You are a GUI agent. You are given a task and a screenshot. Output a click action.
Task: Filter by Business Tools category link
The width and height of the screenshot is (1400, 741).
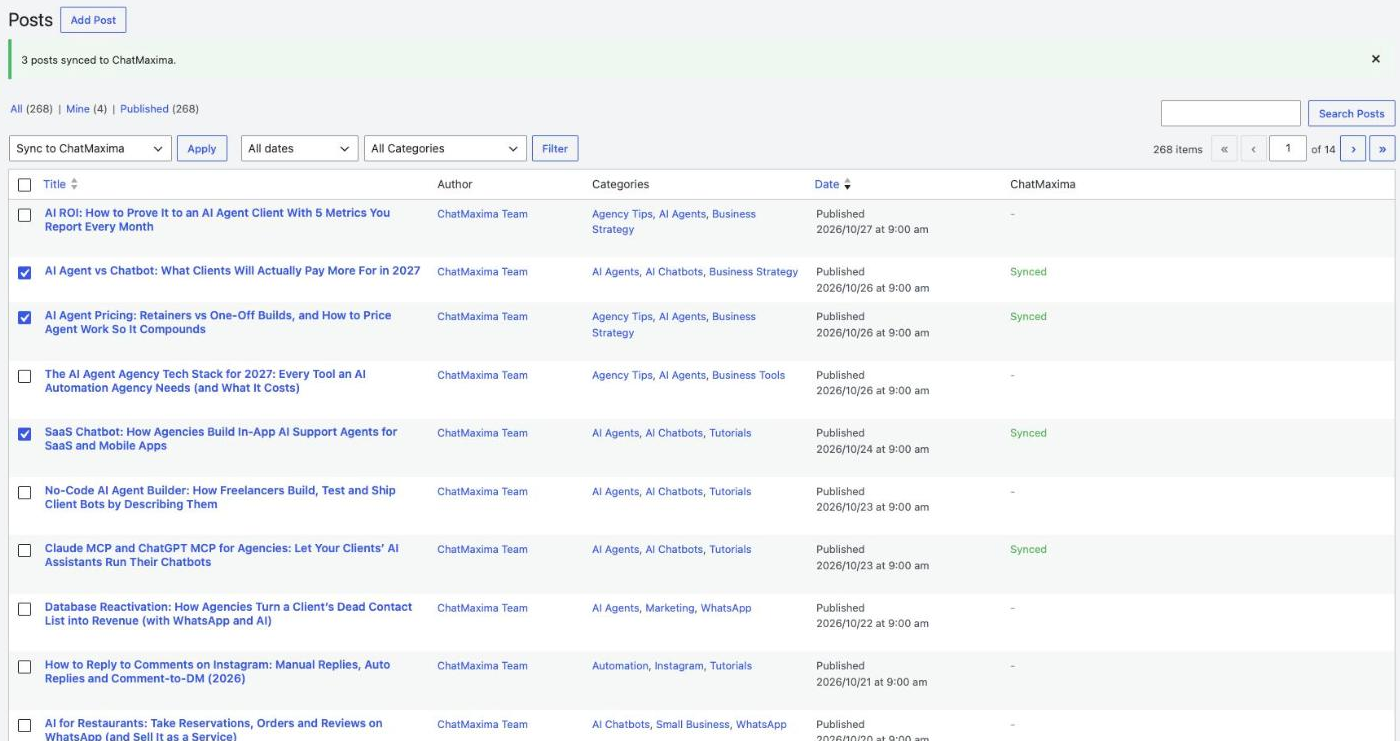coord(748,375)
